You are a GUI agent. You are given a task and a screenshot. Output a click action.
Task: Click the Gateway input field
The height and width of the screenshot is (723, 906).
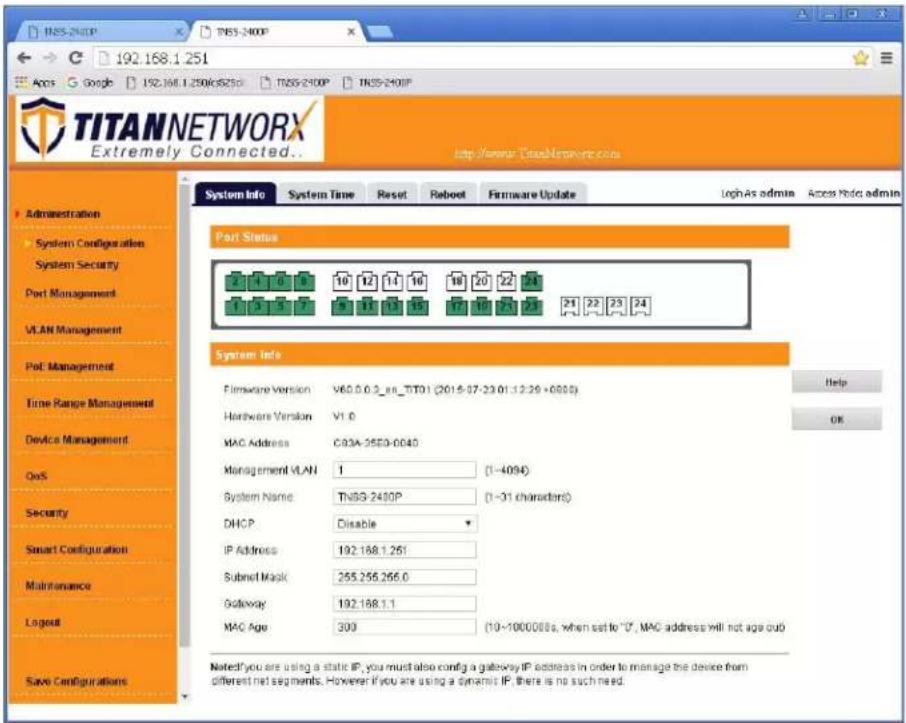pos(404,603)
